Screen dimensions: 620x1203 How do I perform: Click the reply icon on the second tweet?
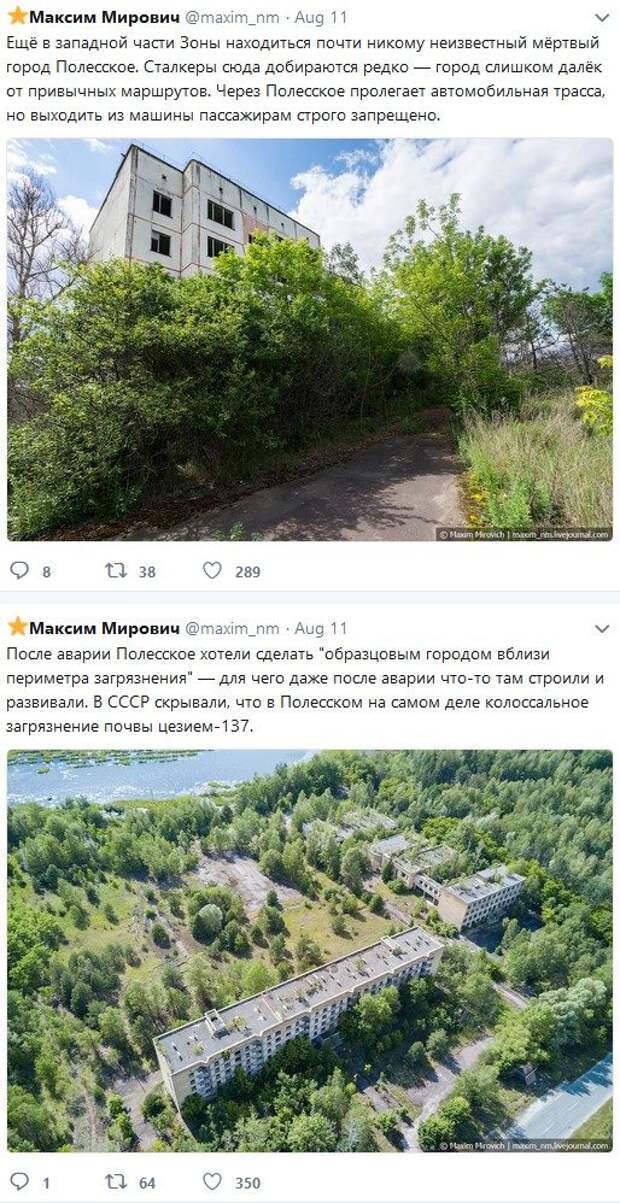(19, 1181)
